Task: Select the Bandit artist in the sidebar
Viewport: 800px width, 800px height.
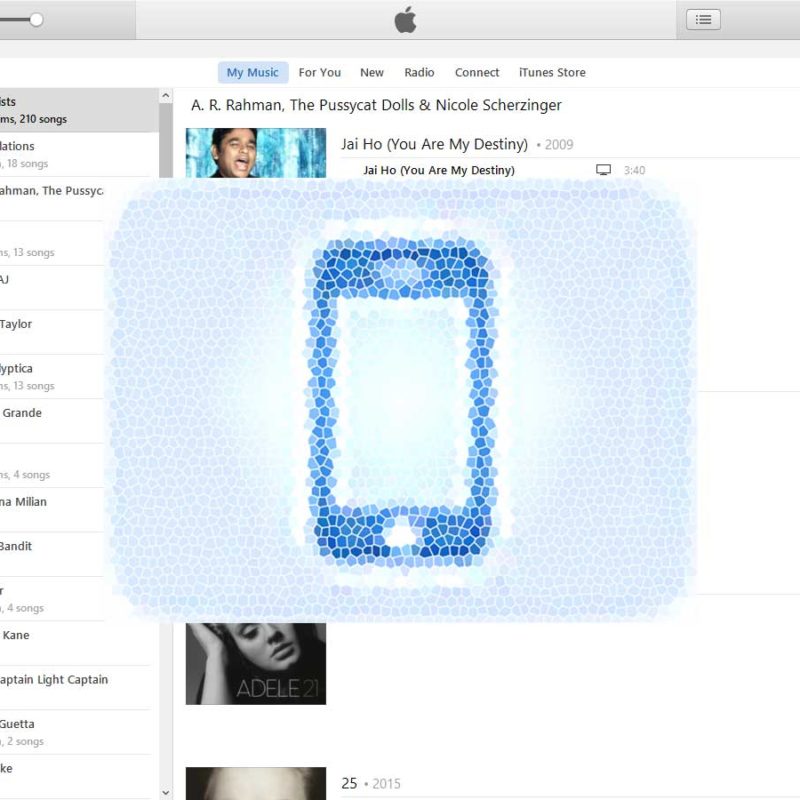Action: 51,554
